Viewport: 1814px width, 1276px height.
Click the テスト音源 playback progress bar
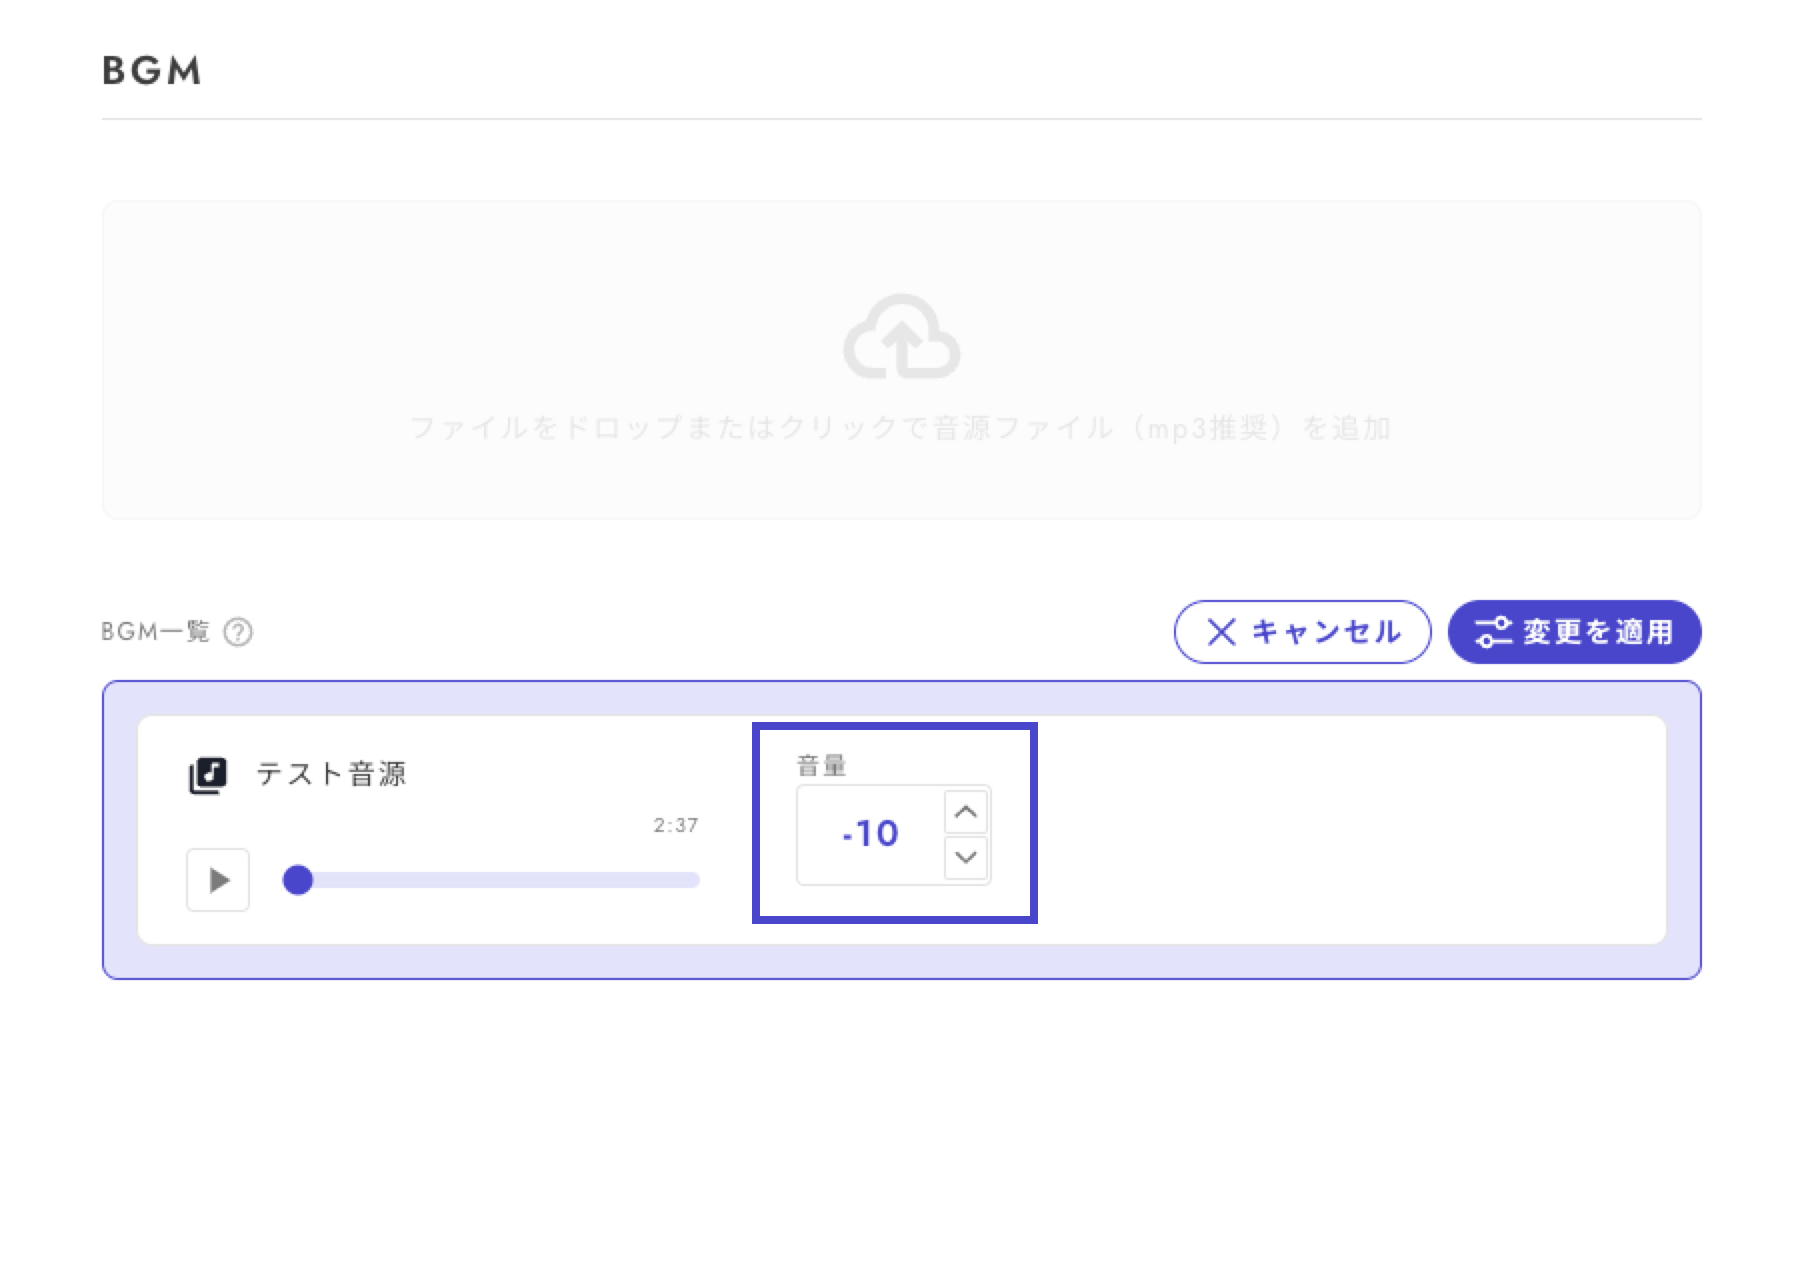coord(491,880)
